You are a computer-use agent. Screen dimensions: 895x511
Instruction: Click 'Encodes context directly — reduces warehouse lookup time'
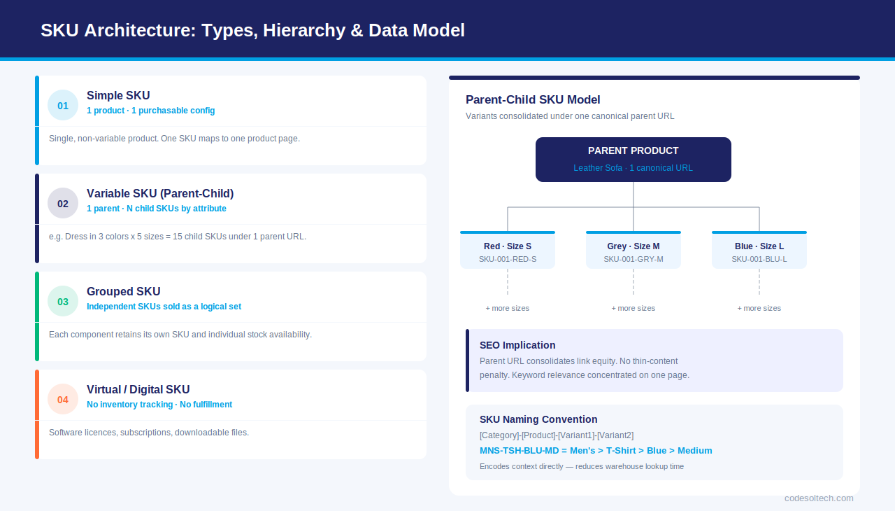pos(582,466)
